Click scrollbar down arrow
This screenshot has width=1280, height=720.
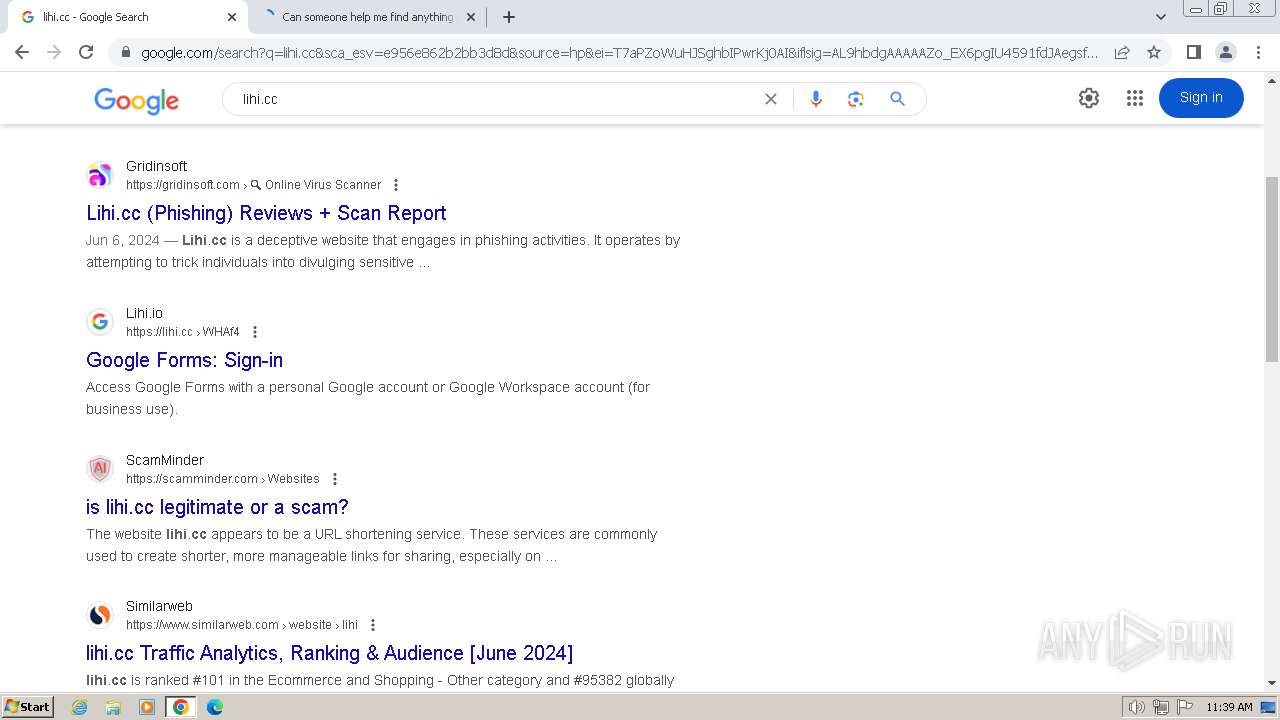coord(1272,683)
